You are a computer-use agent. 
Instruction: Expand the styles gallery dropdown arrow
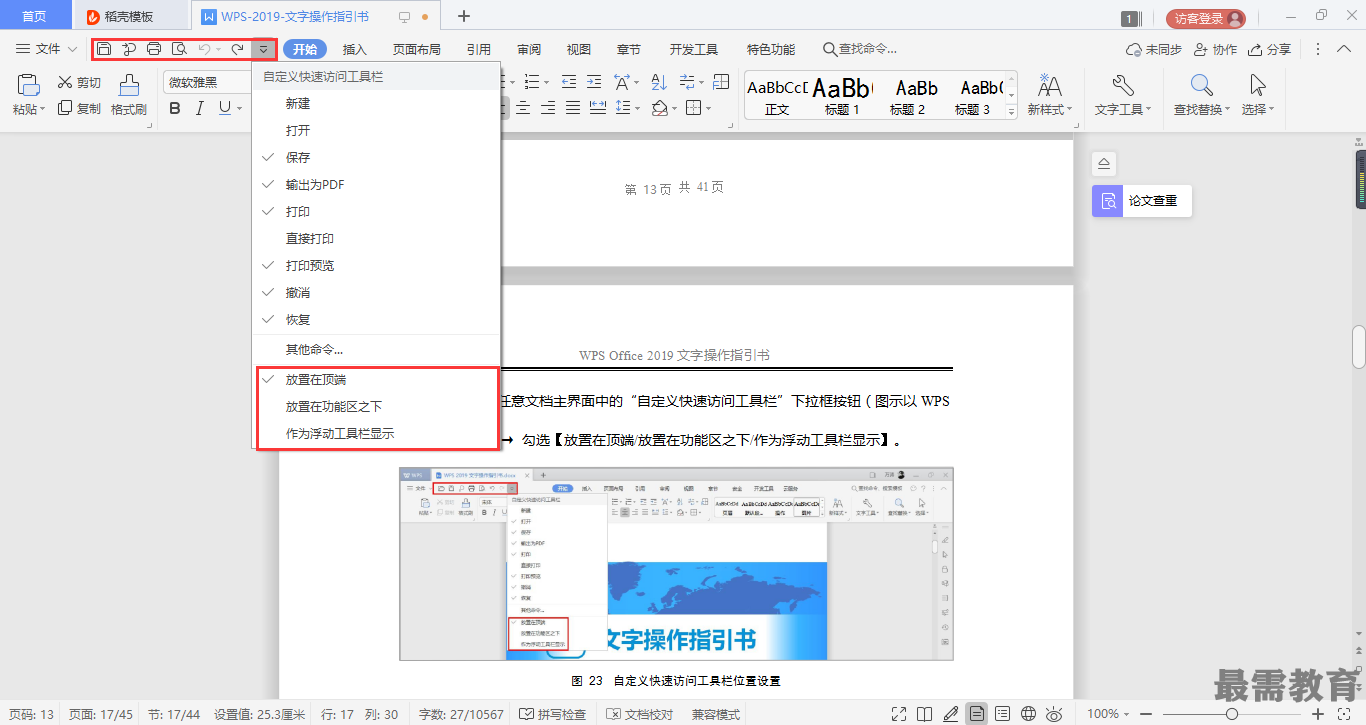pos(1011,111)
